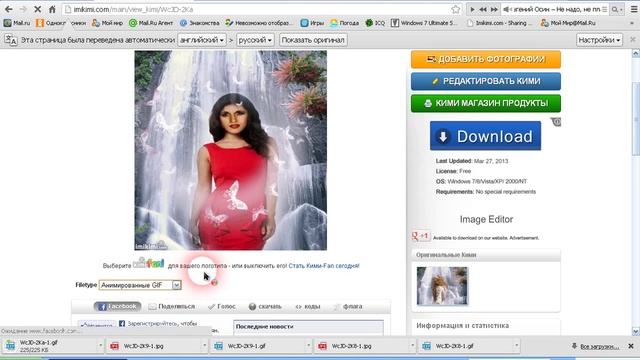Click РЕДАКТИРОВАТЬ КИМИ blue button

coord(486,81)
